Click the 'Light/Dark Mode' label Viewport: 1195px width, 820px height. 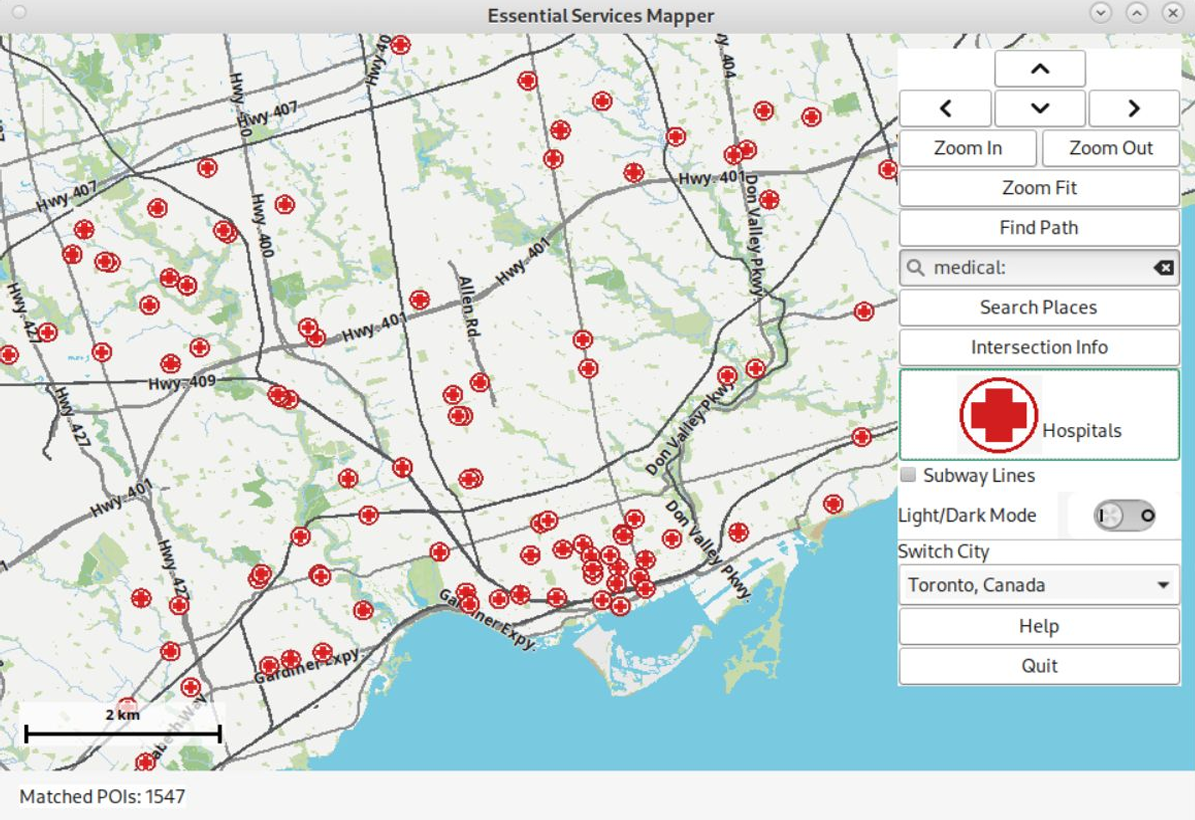point(967,516)
